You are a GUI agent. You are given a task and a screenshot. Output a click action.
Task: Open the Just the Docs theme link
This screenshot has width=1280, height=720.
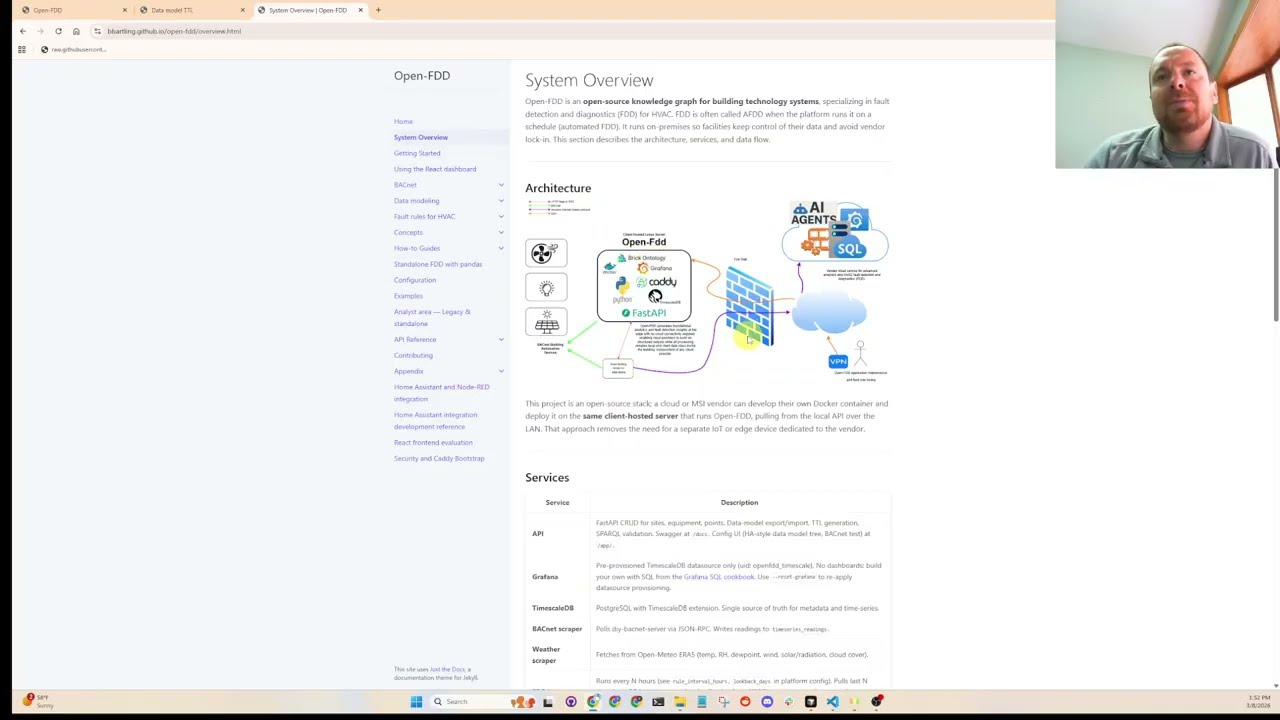click(x=448, y=670)
